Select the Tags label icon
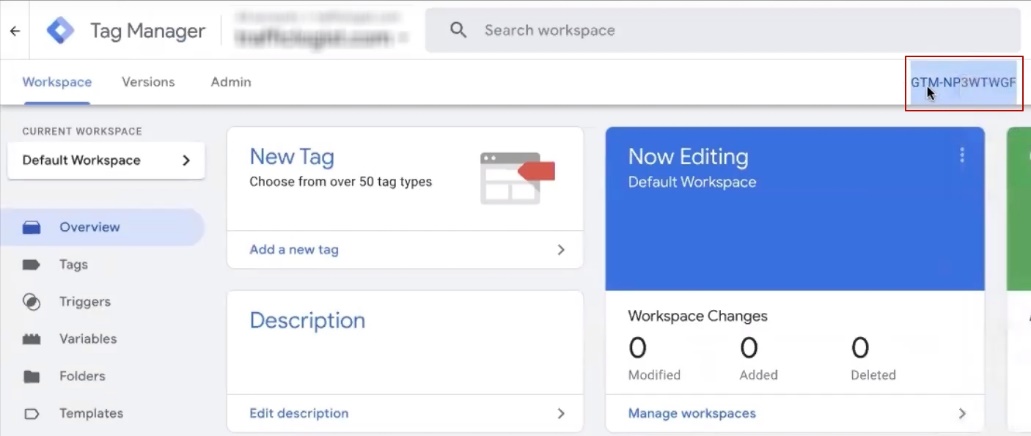 (31, 265)
